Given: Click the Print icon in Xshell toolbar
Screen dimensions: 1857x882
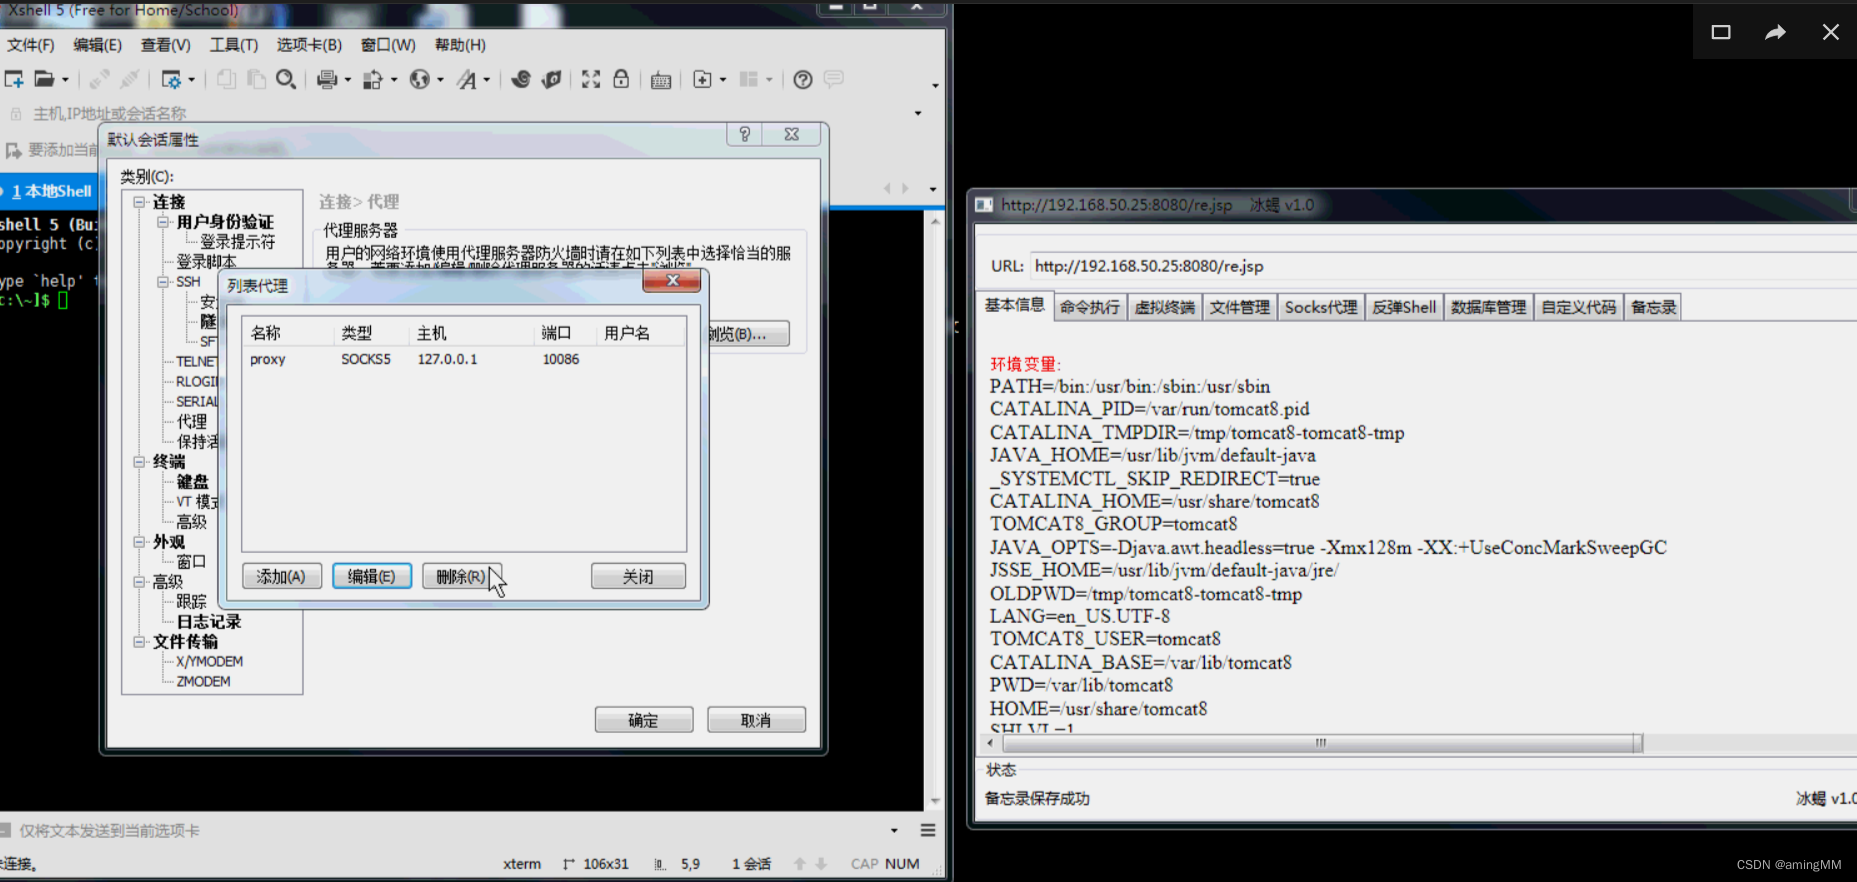Looking at the screenshot, I should click(x=327, y=79).
